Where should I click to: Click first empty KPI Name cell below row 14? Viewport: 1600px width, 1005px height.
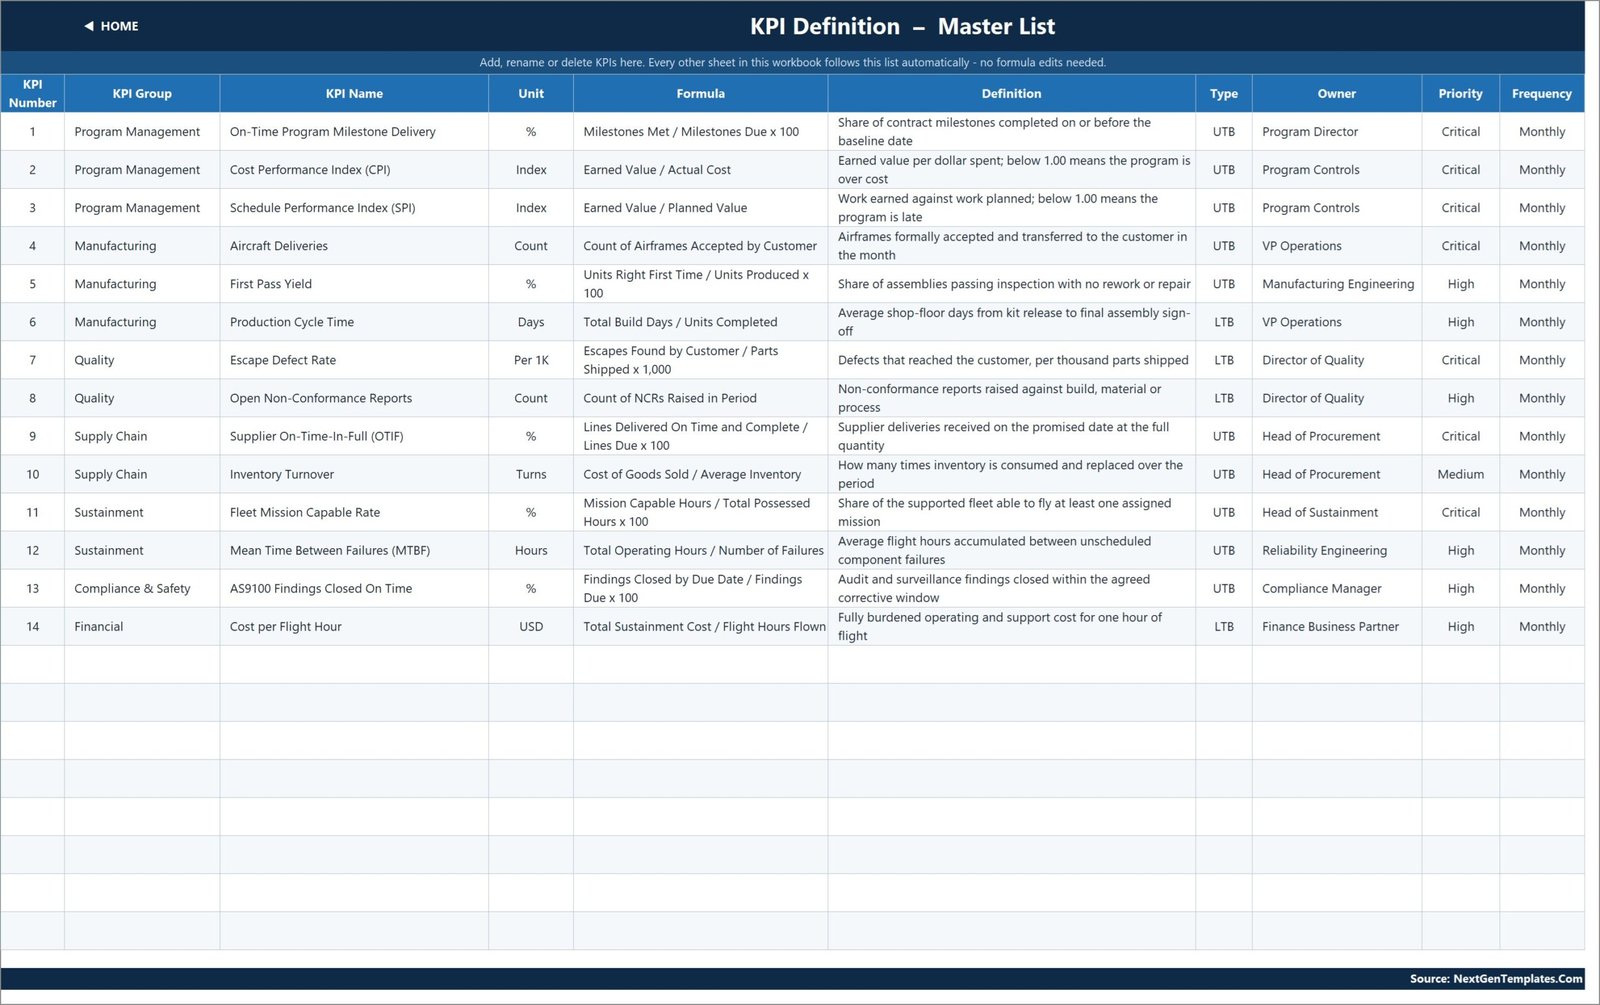pyautogui.click(x=354, y=664)
